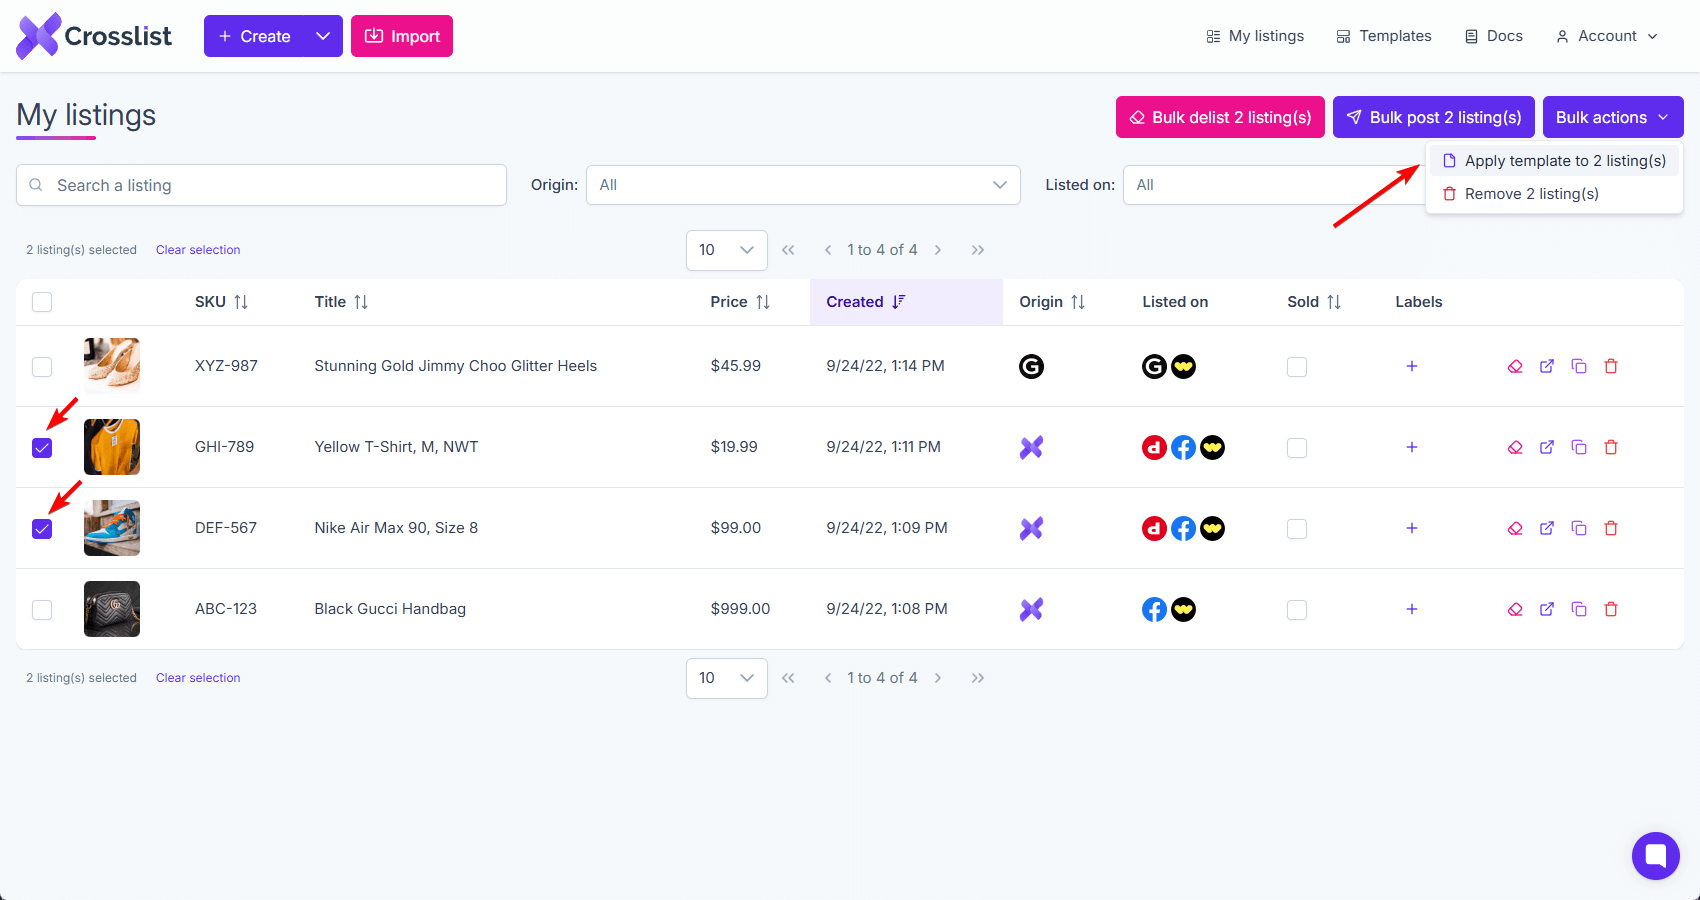The height and width of the screenshot is (900, 1700).
Task: Add a label to Nike Air Max with plus icon
Action: click(1412, 528)
